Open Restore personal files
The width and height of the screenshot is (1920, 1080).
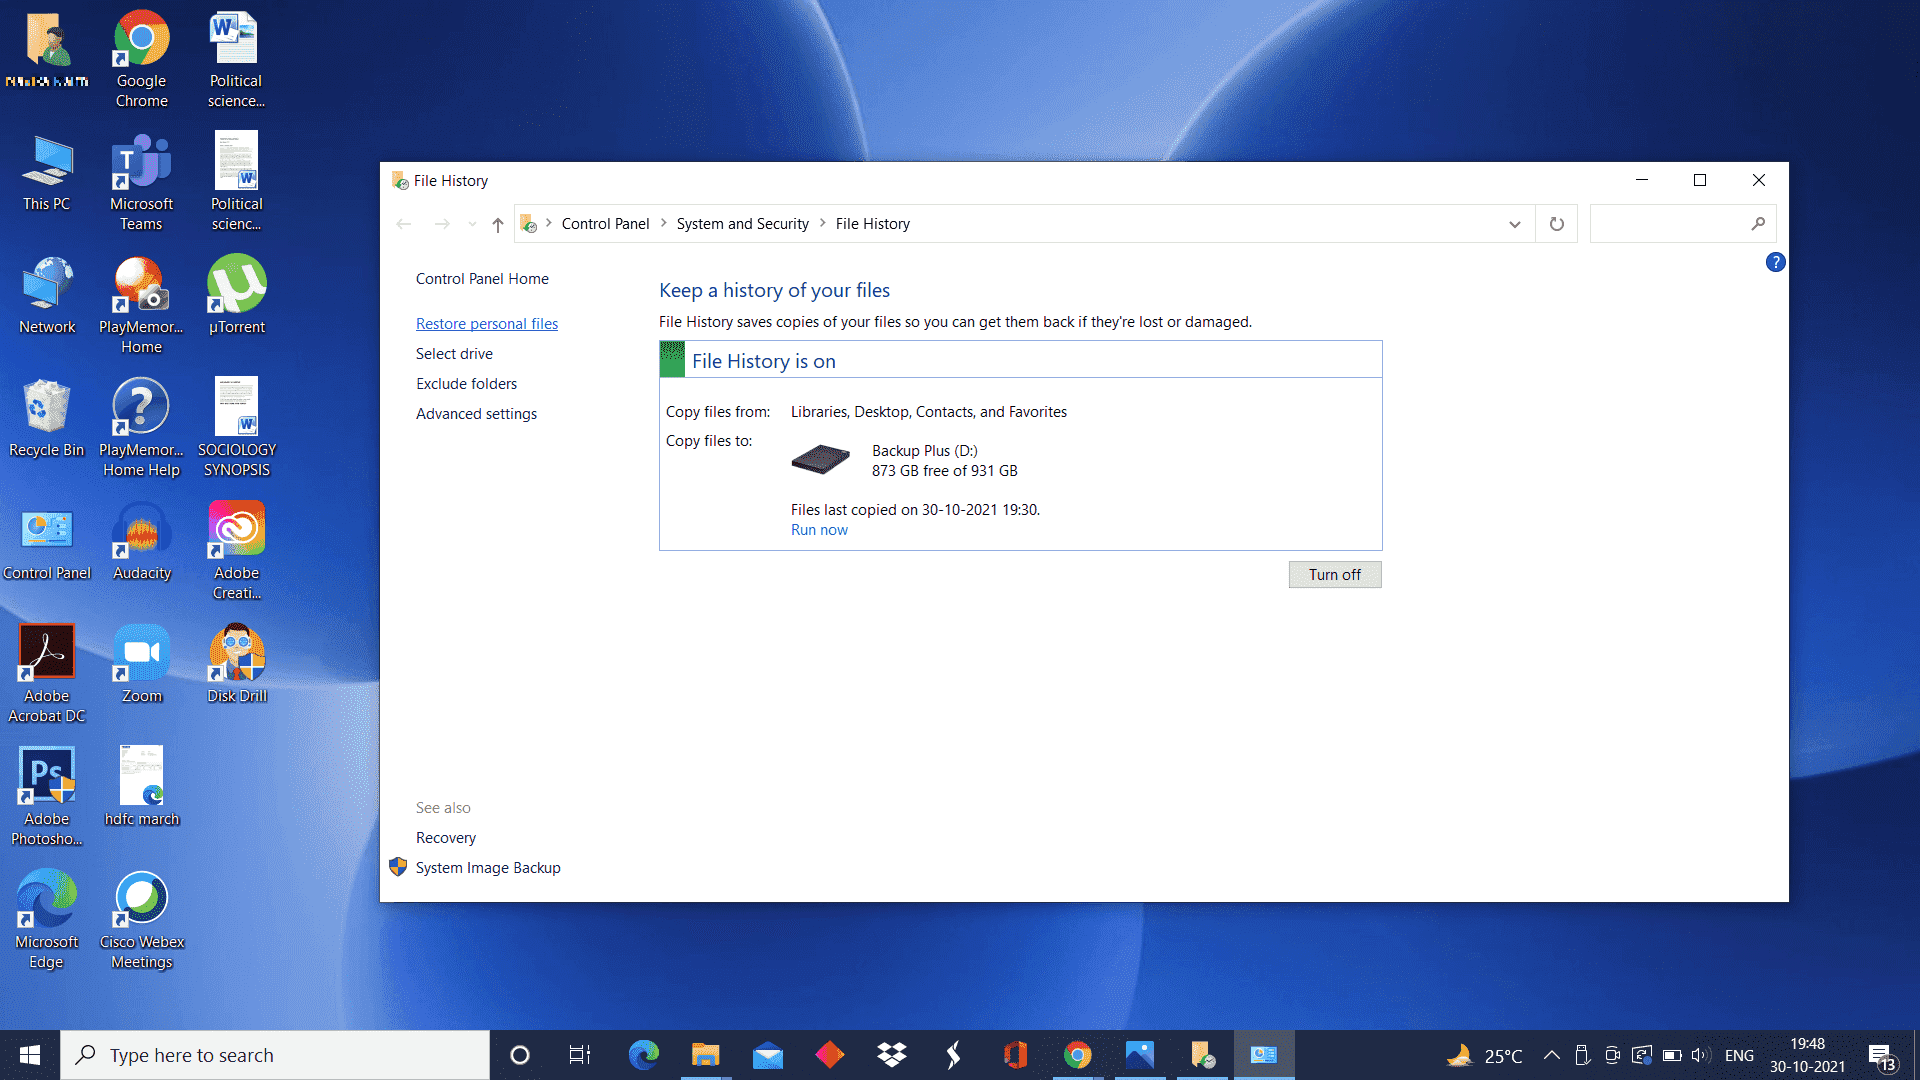[487, 323]
